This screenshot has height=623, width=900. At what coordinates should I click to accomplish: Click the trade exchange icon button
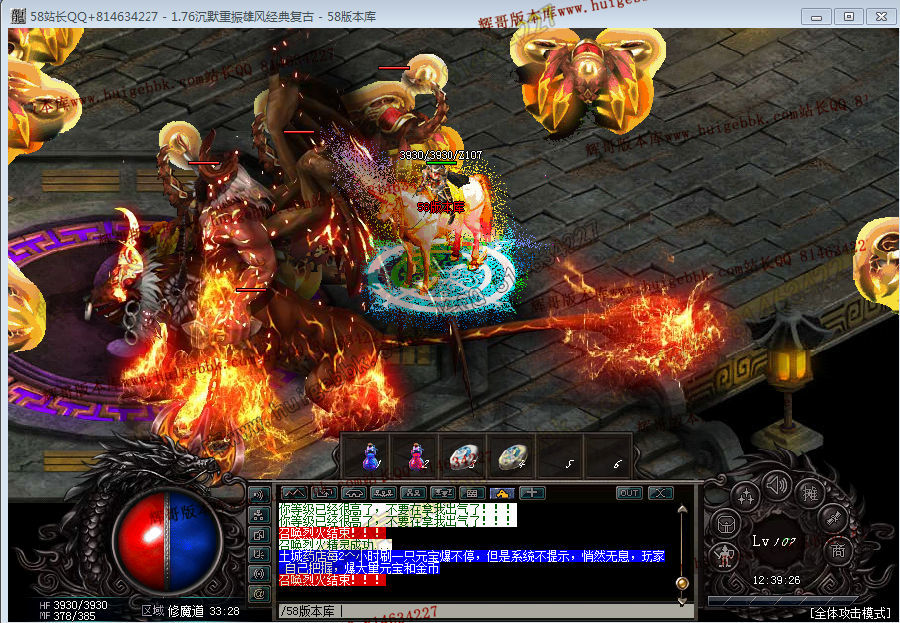pos(324,493)
